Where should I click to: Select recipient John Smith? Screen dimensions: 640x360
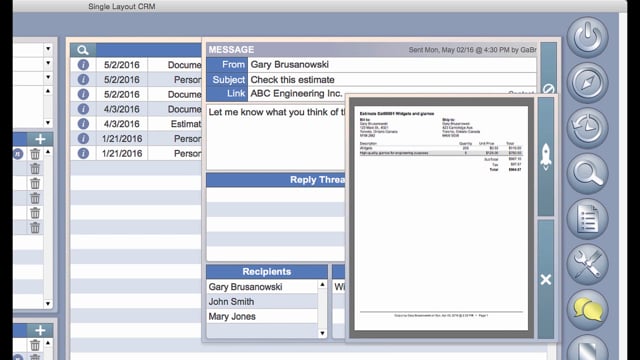click(x=262, y=302)
